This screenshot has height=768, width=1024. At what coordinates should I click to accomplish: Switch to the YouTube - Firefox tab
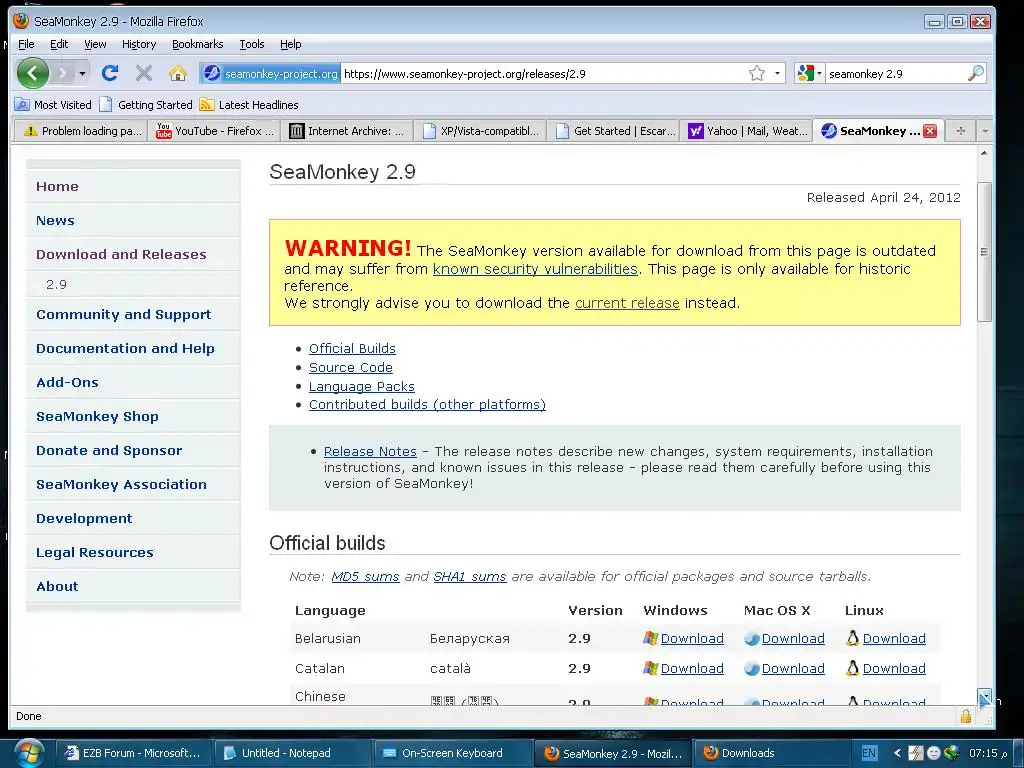point(215,131)
